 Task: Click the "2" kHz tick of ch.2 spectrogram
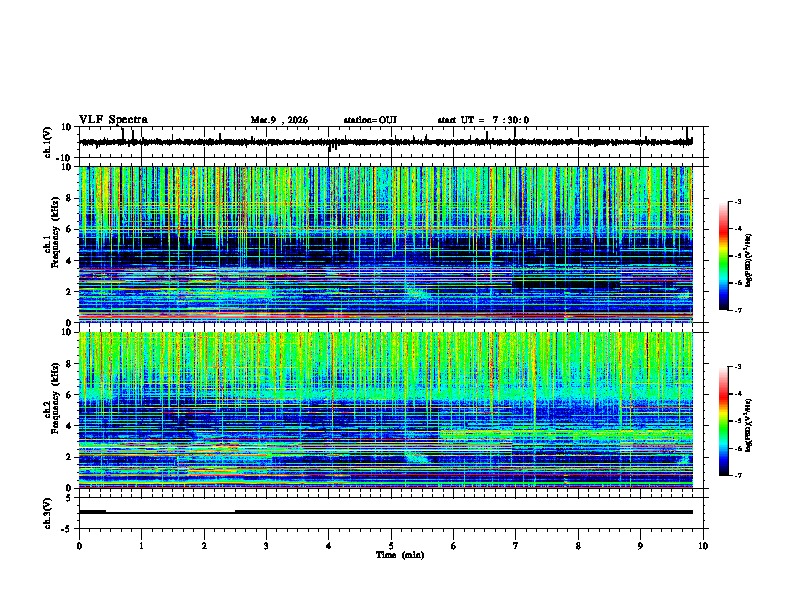(x=70, y=457)
